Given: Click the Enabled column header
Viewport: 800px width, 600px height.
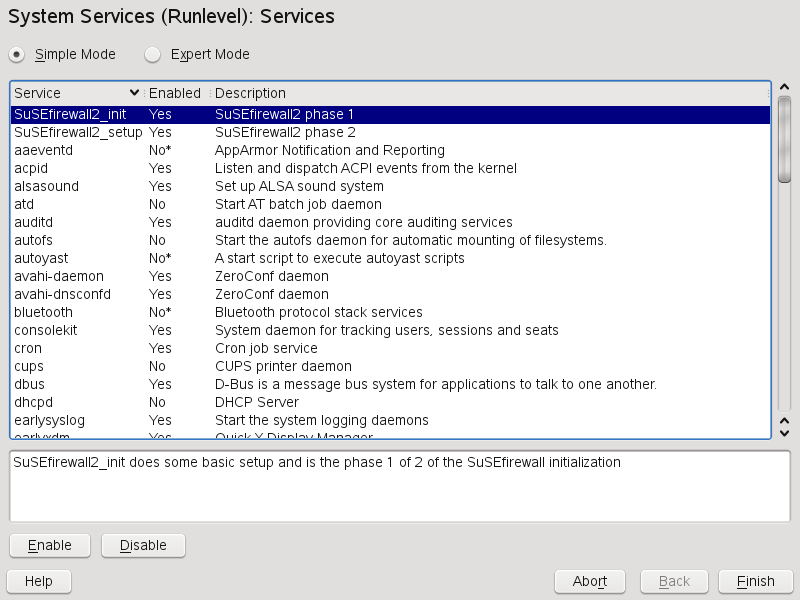Looking at the screenshot, I should (x=176, y=93).
